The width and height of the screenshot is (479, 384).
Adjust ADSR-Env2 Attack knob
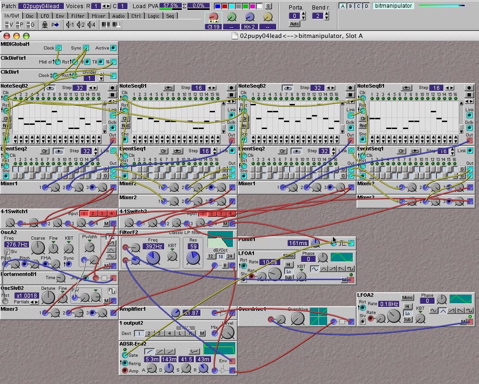[152, 368]
